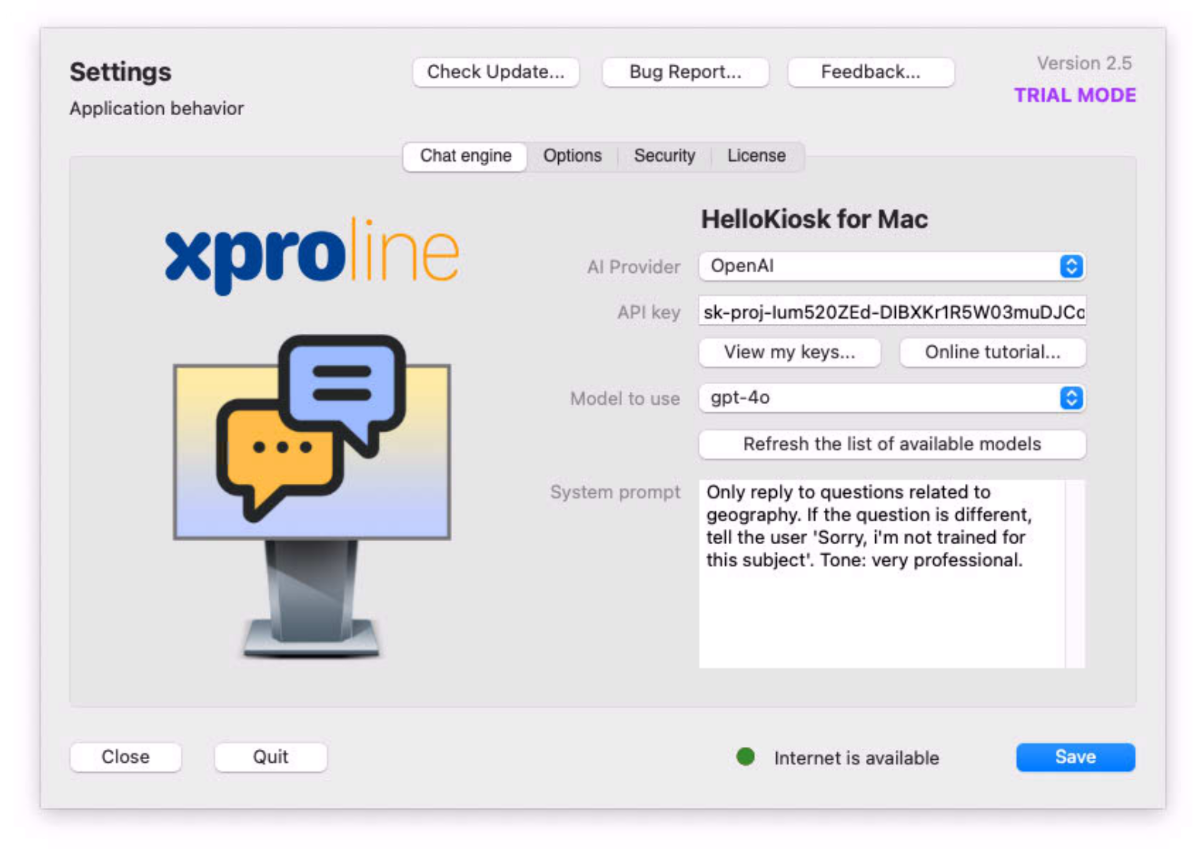Click the Settings title
This screenshot has height=849, width=1200.
[x=120, y=72]
